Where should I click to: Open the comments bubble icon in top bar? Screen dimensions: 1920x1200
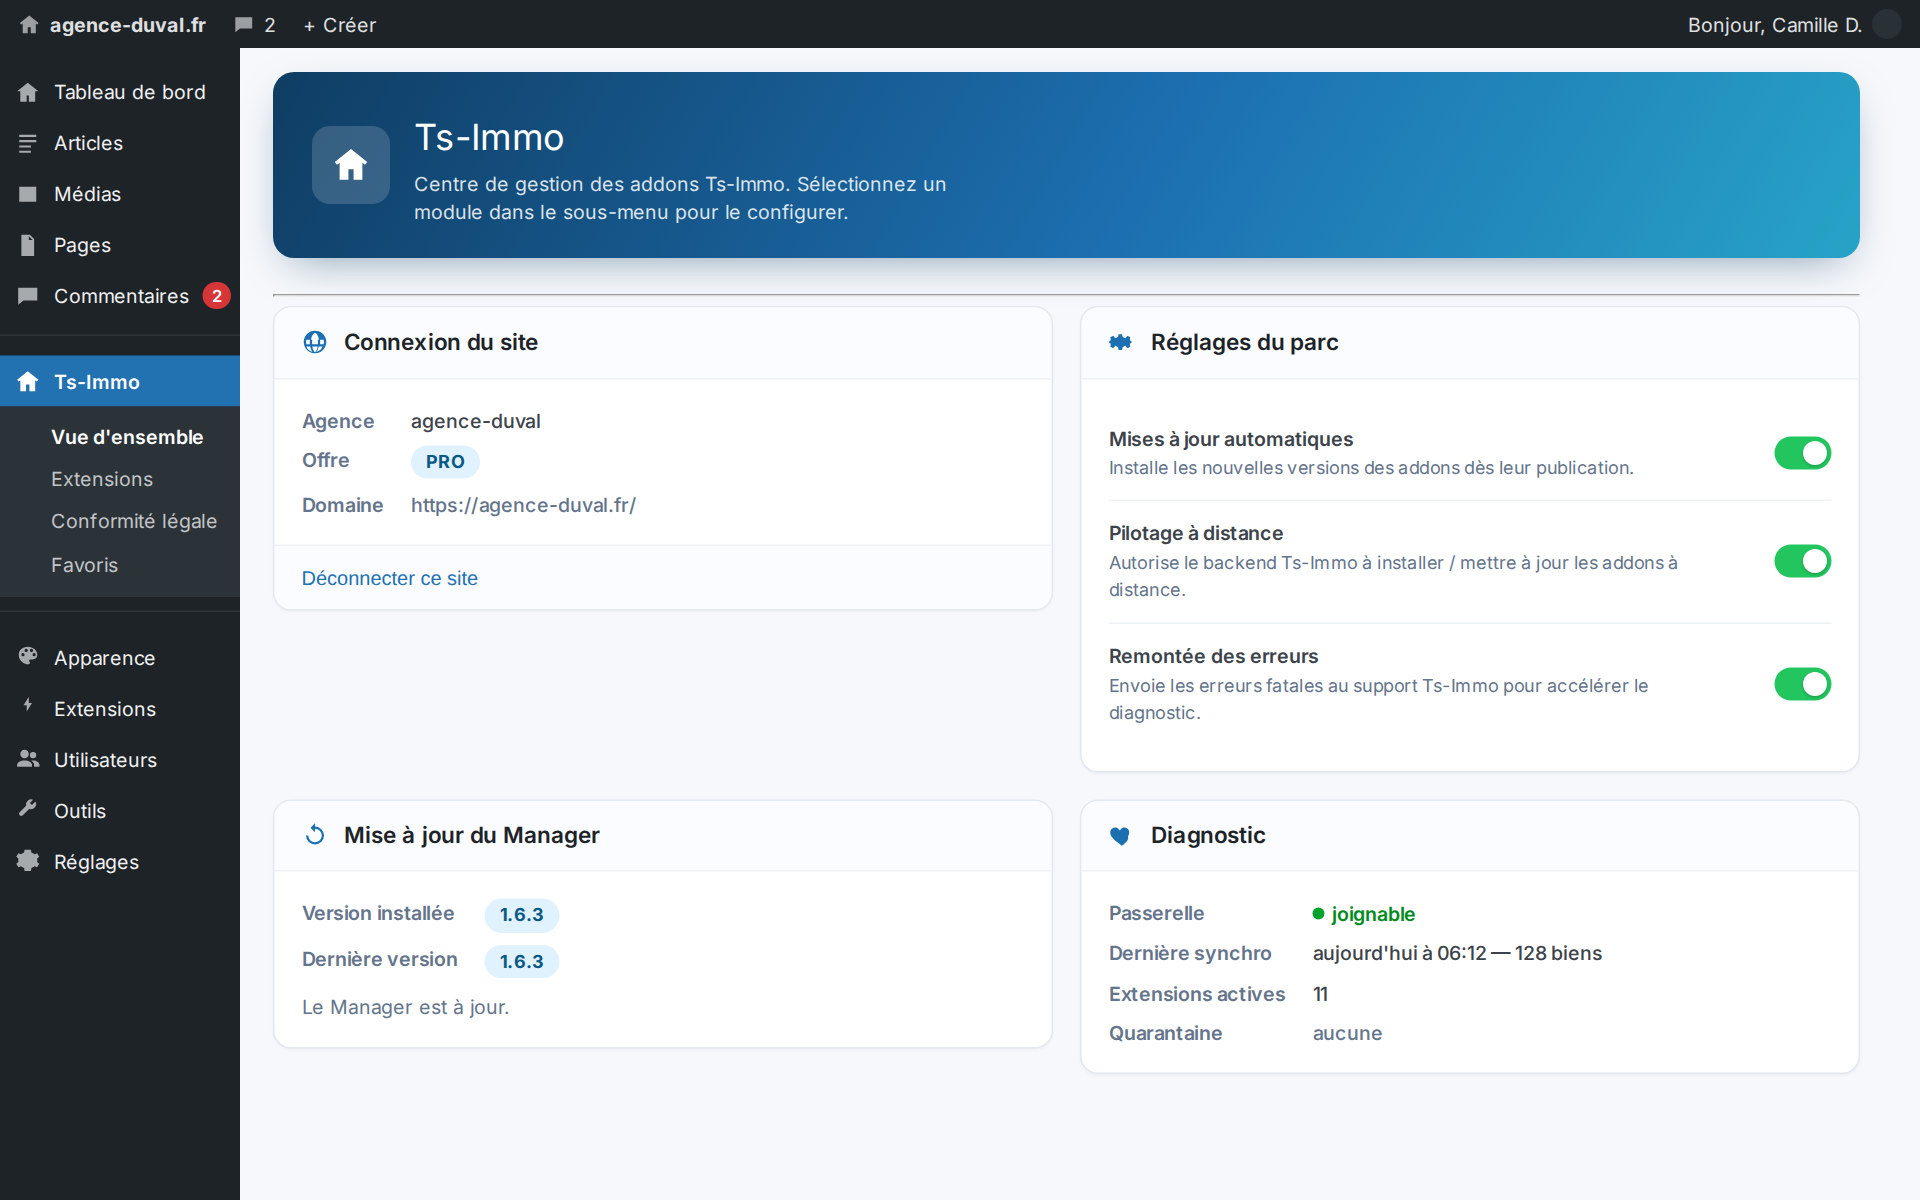pos(243,25)
